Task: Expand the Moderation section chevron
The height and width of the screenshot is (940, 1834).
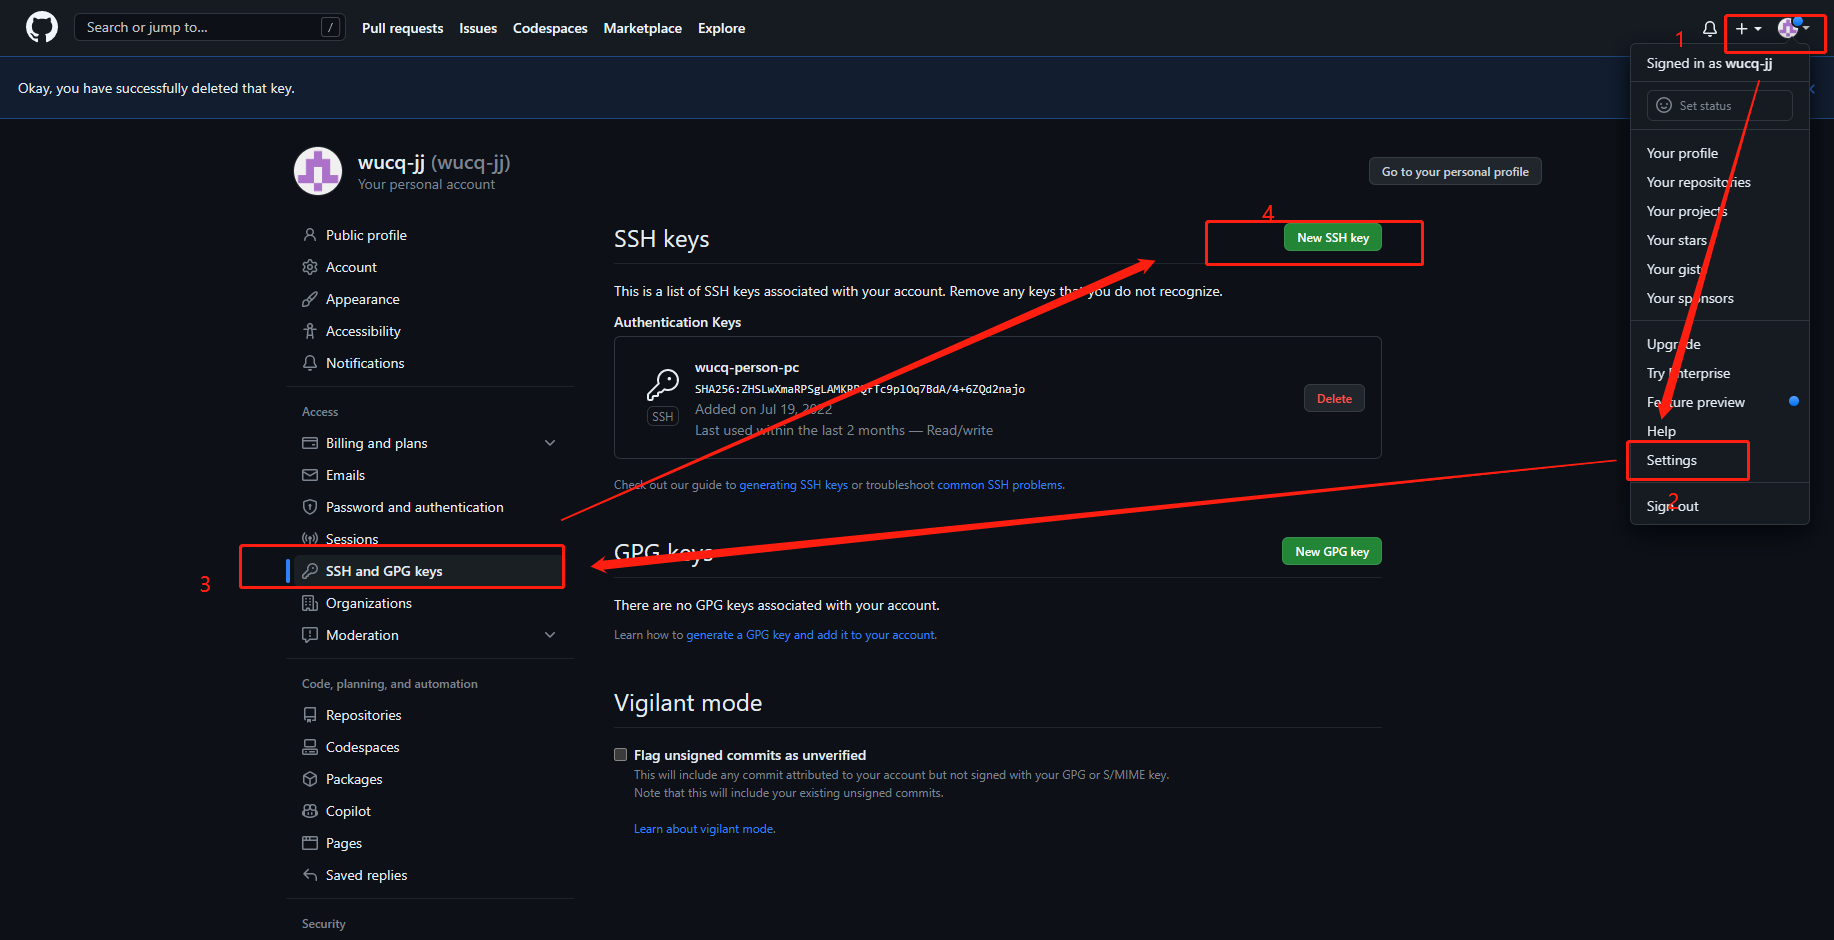Action: click(x=550, y=635)
